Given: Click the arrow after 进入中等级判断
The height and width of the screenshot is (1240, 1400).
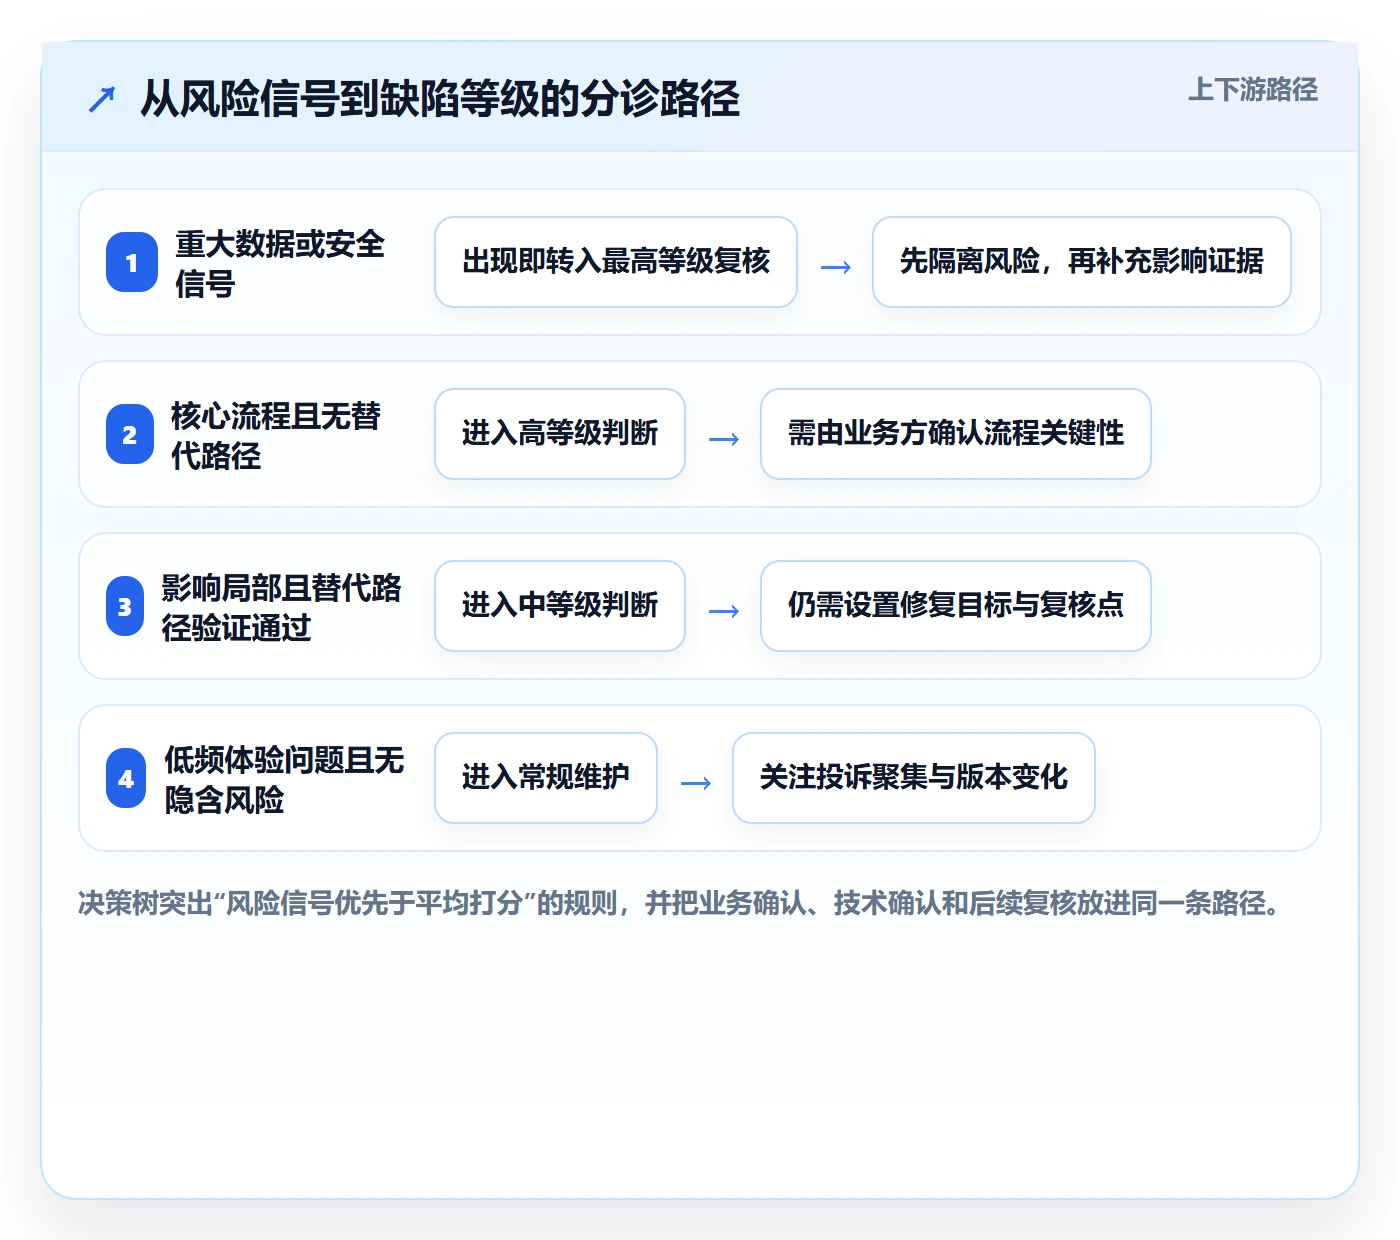Looking at the screenshot, I should click(724, 611).
